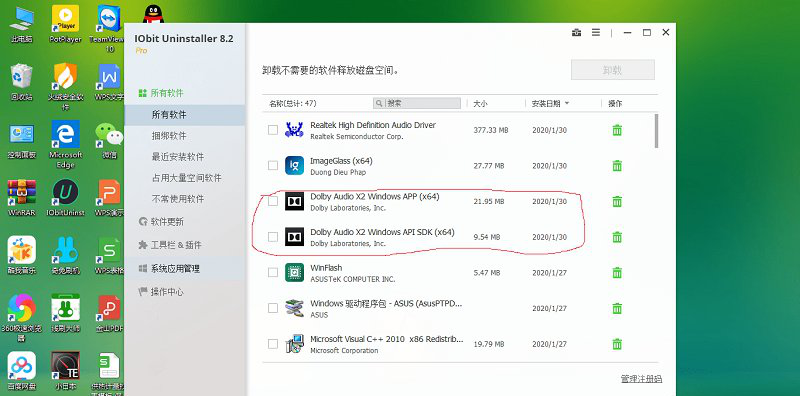This screenshot has width=800, height=411.
Task: Open TeamViewer desktop shortcut
Action: tap(109, 29)
